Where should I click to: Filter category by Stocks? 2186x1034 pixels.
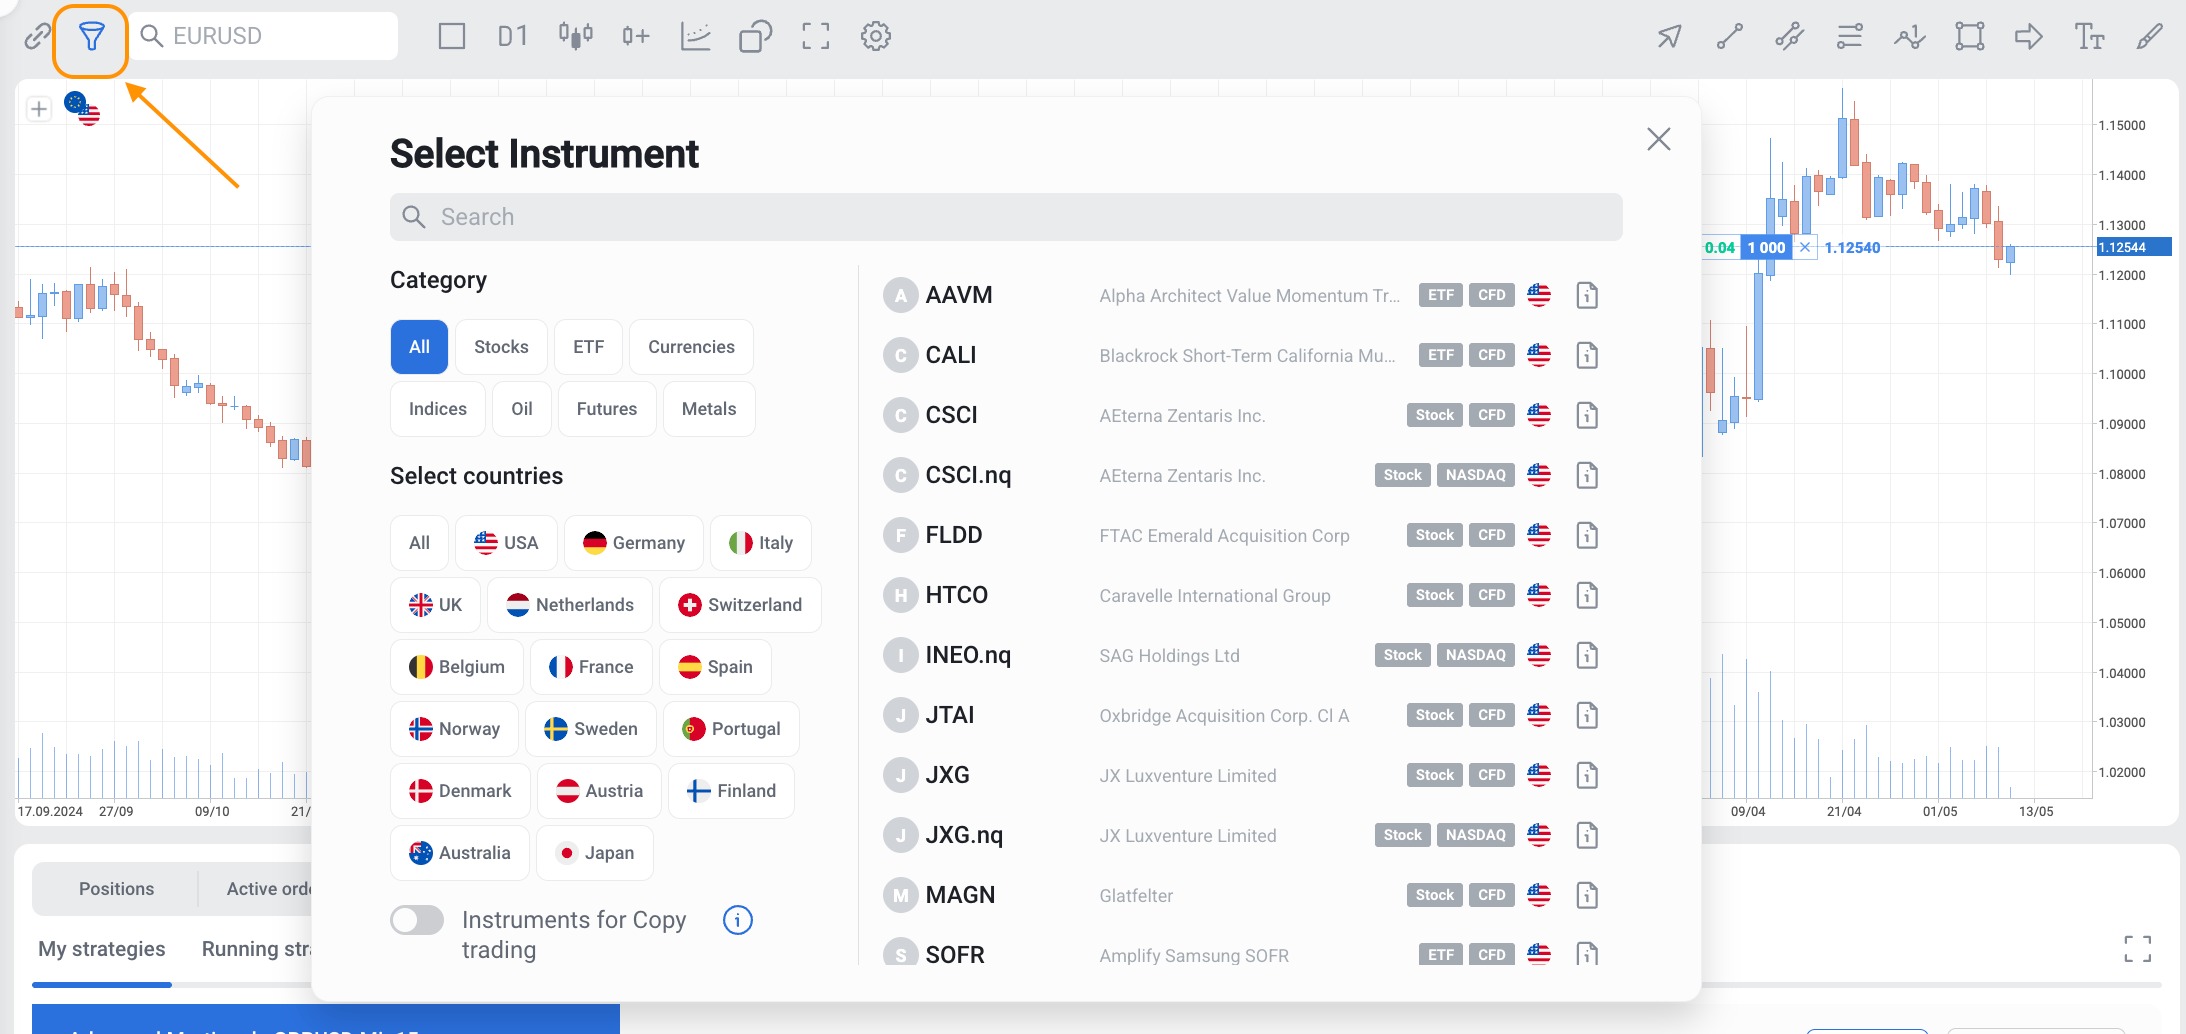tap(501, 347)
